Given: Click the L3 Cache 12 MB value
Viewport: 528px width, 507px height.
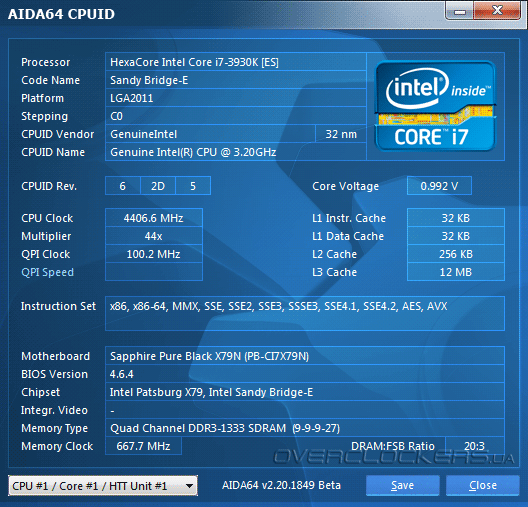Looking at the screenshot, I should click(456, 272).
